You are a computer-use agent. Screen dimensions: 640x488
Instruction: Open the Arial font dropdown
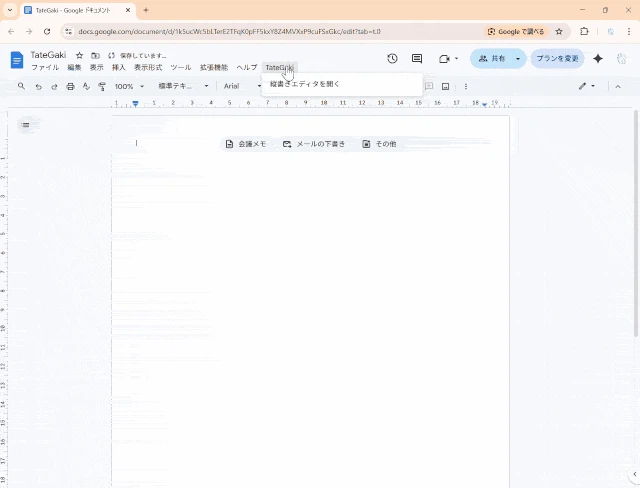tap(242, 86)
